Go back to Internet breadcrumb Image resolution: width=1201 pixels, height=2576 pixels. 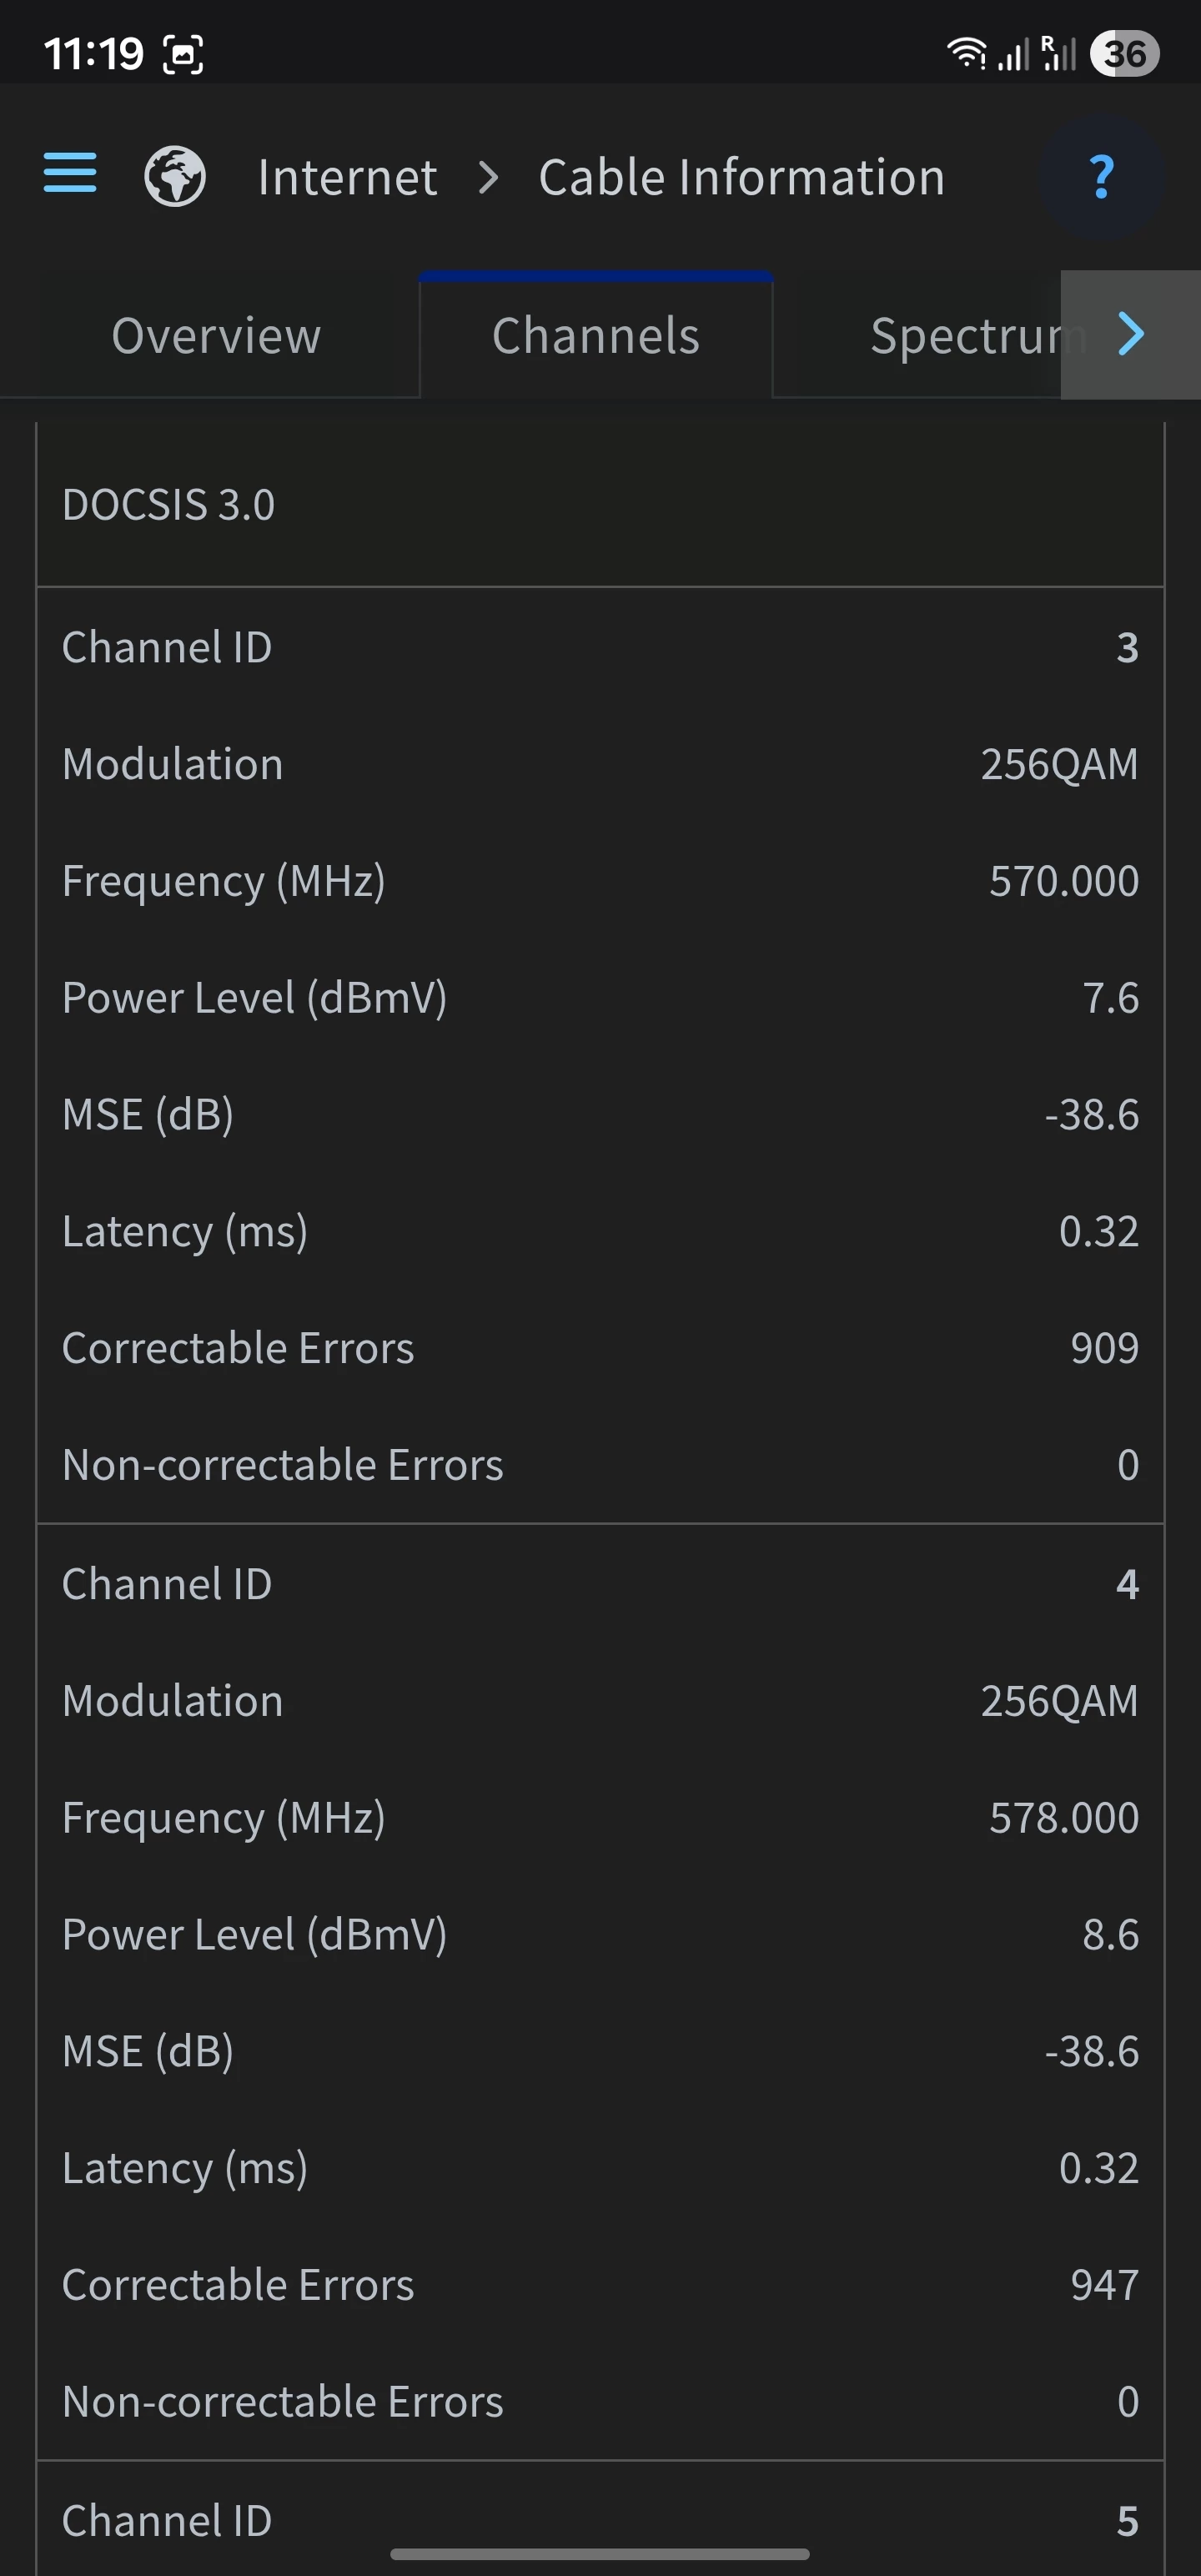pyautogui.click(x=347, y=178)
